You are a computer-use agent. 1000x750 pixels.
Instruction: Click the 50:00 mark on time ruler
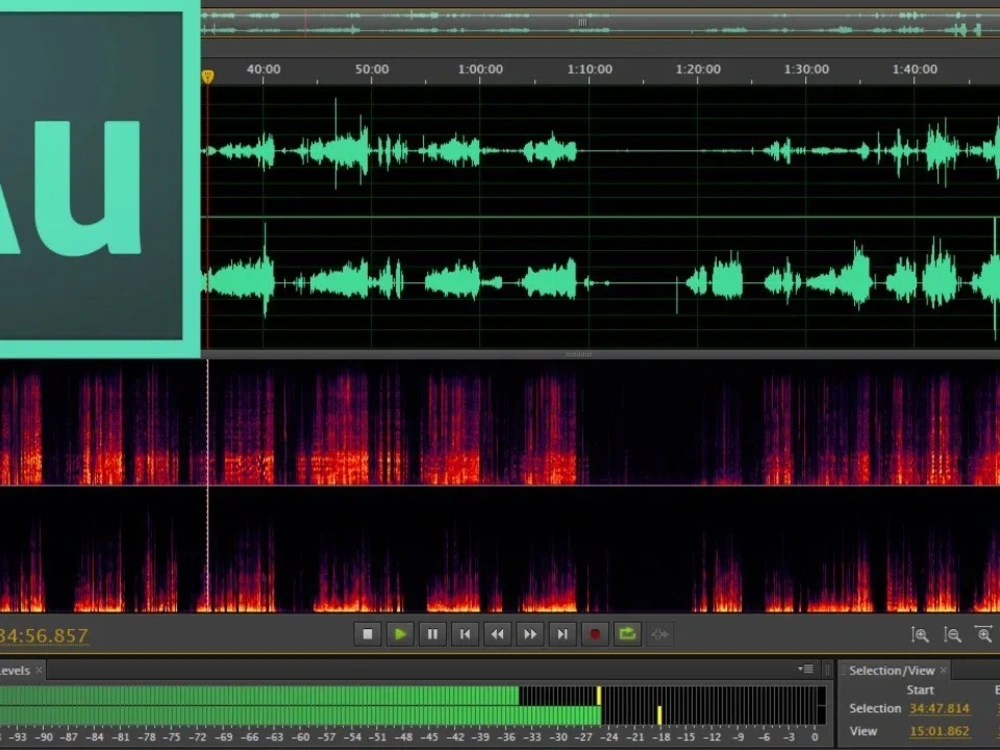tap(372, 69)
